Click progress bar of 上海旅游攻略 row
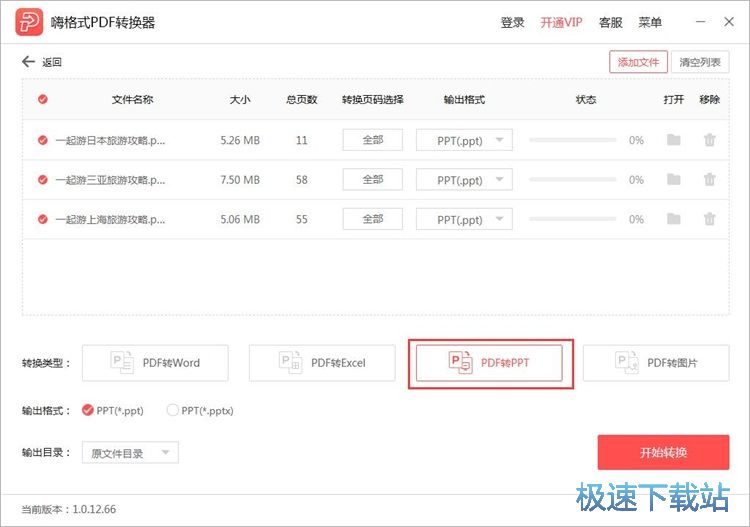This screenshot has width=750, height=527. 573,219
